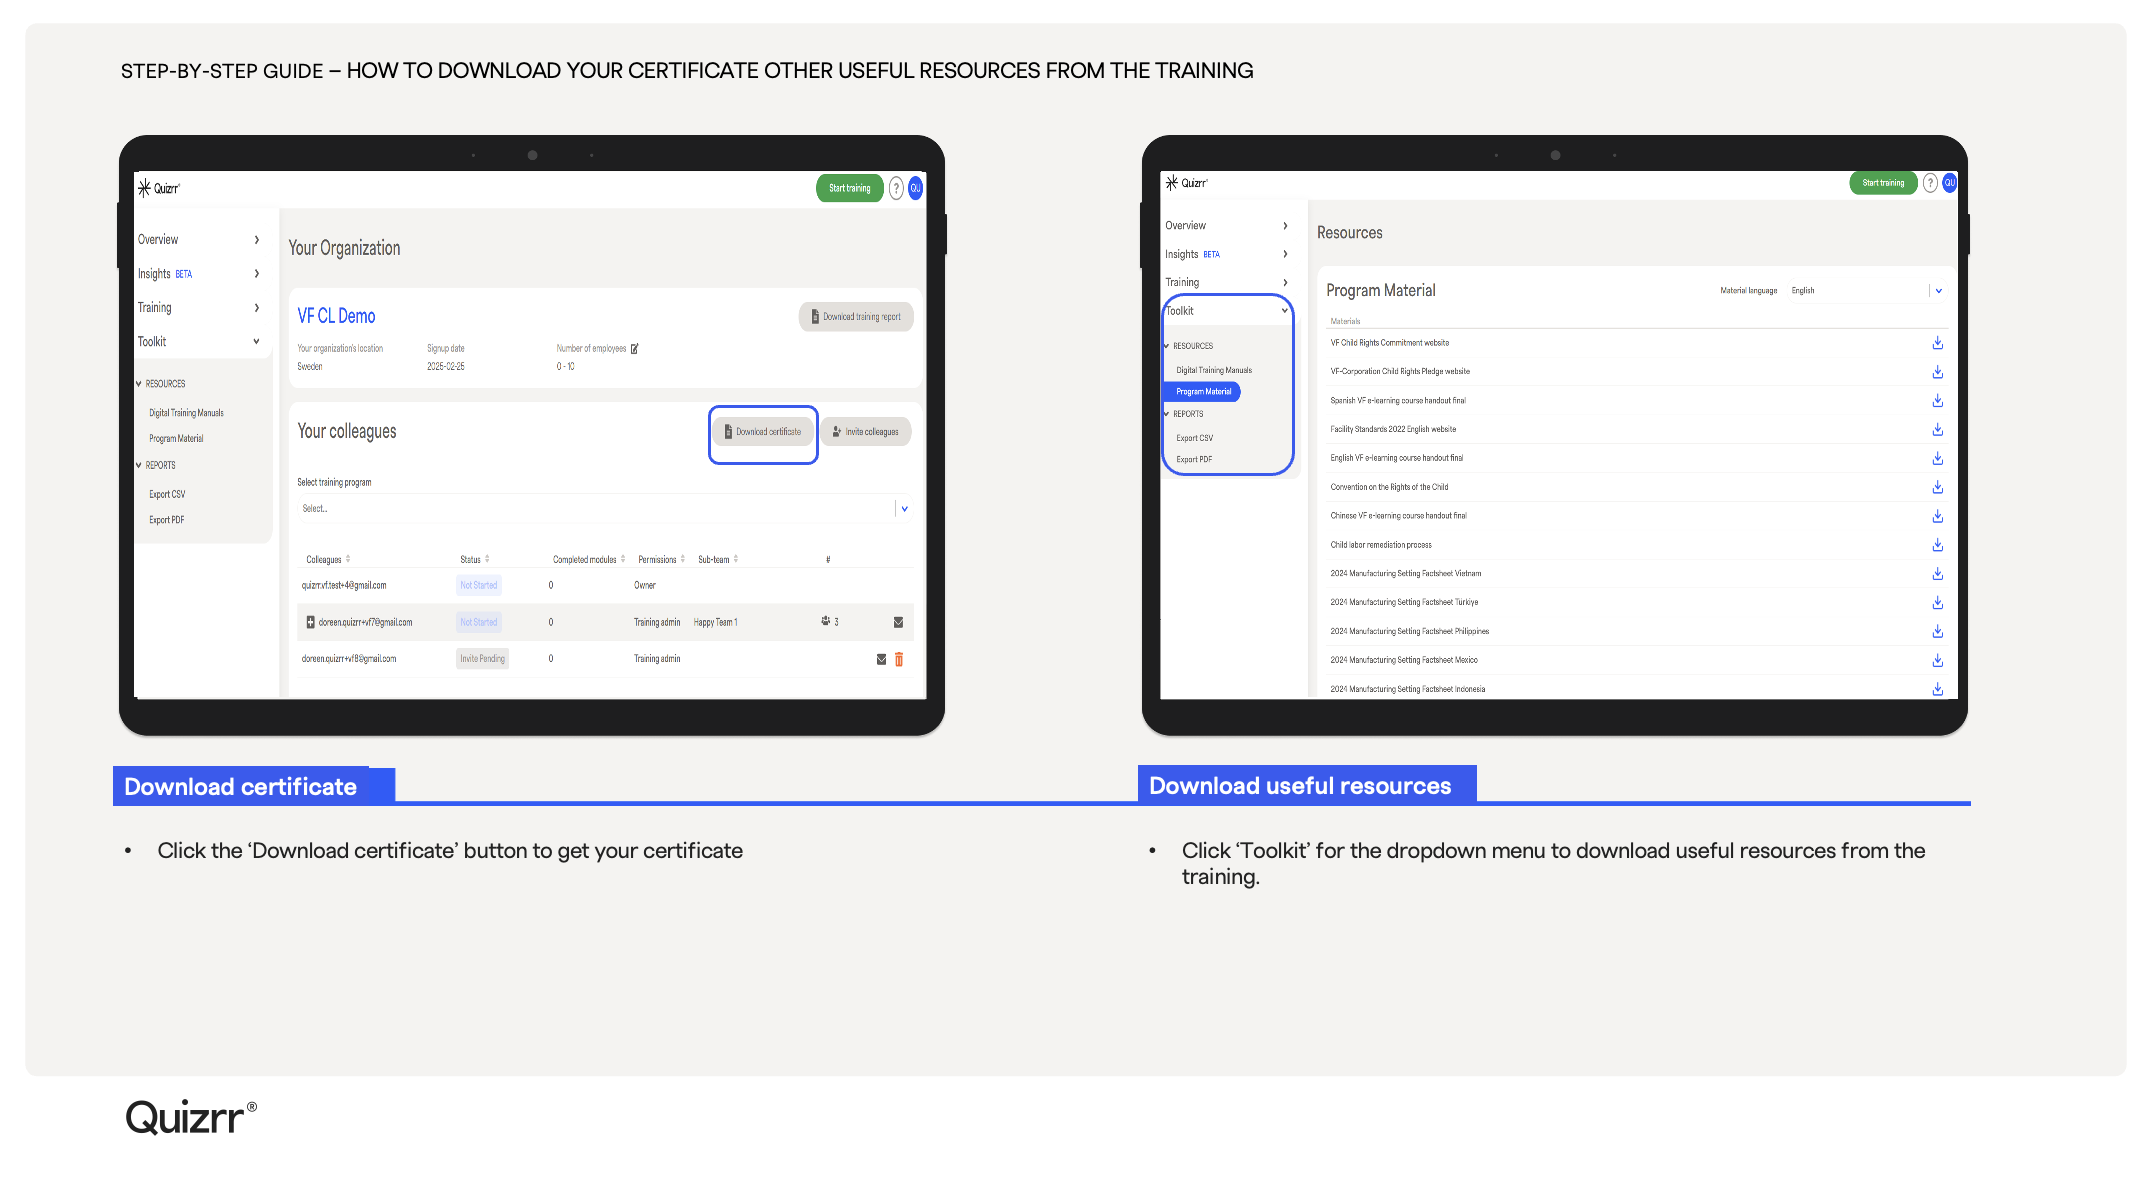
Task: Download VF Child Rights Commitment website material
Action: (1937, 343)
